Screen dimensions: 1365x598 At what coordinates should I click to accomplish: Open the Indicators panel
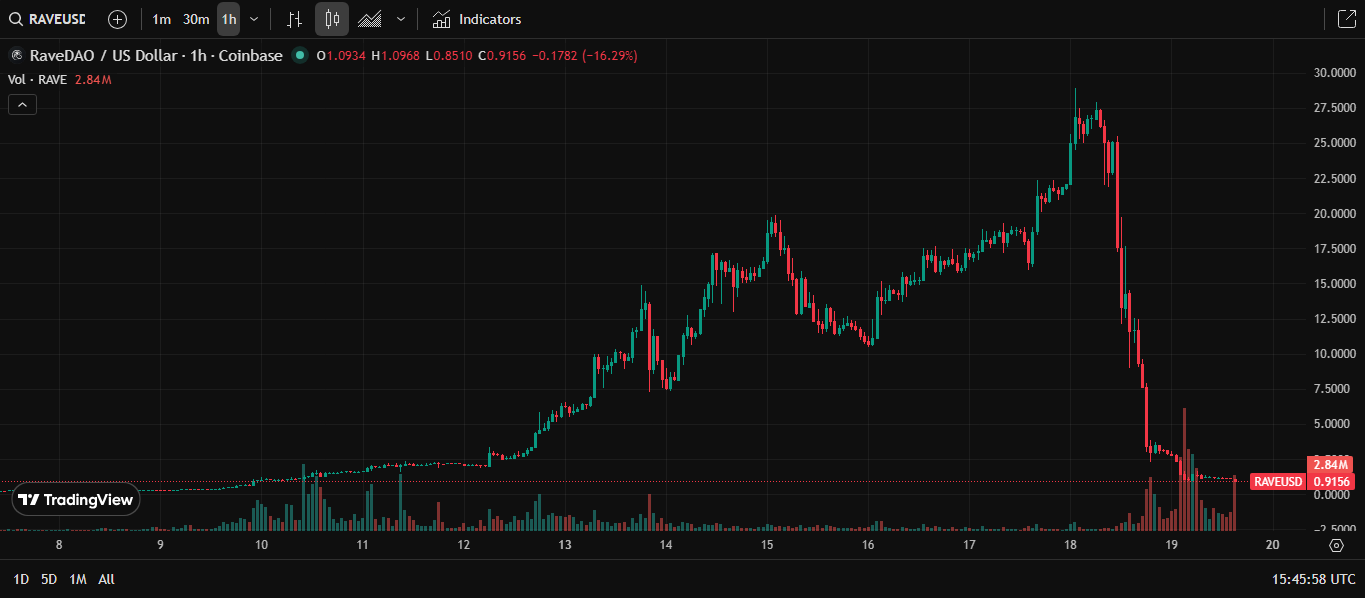[x=477, y=19]
